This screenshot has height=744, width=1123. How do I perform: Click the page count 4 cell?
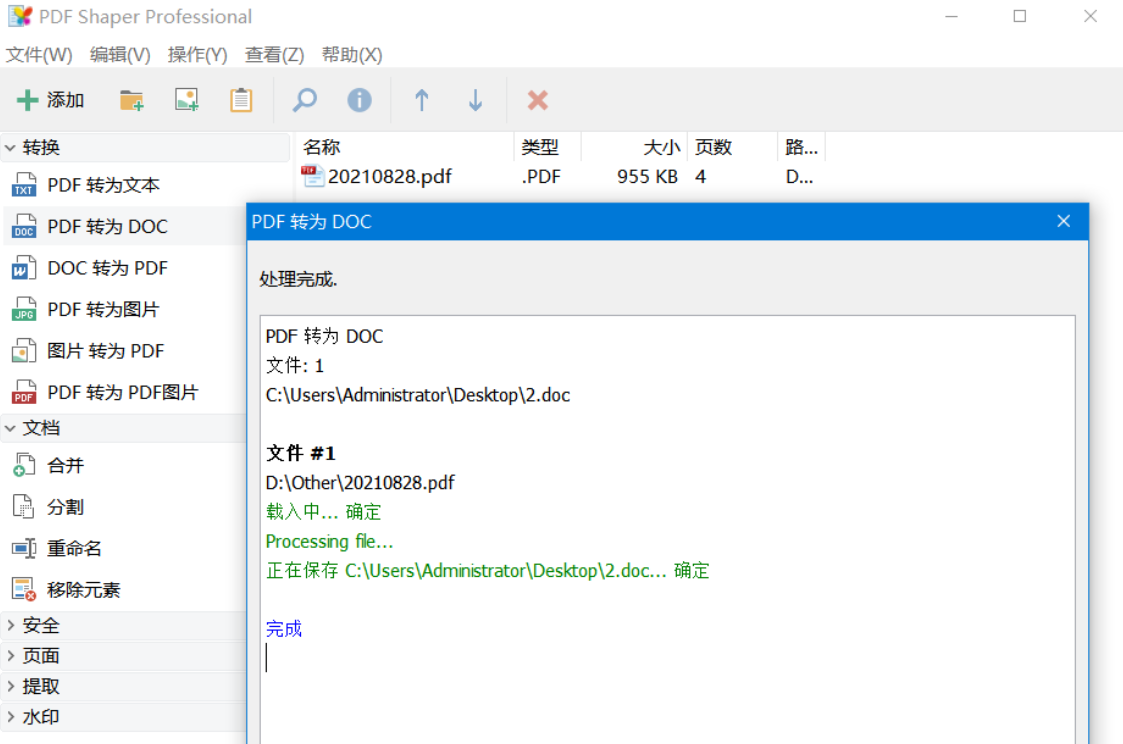point(700,177)
